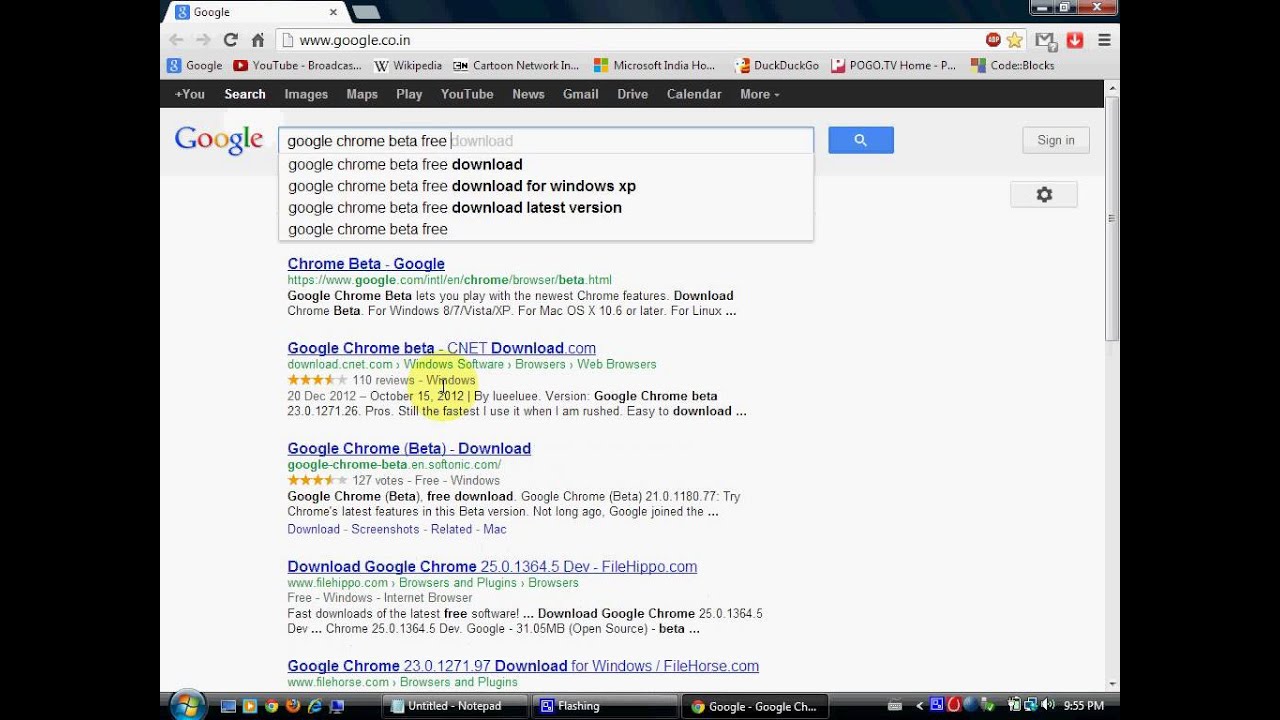Click the Google logo

(x=218, y=140)
